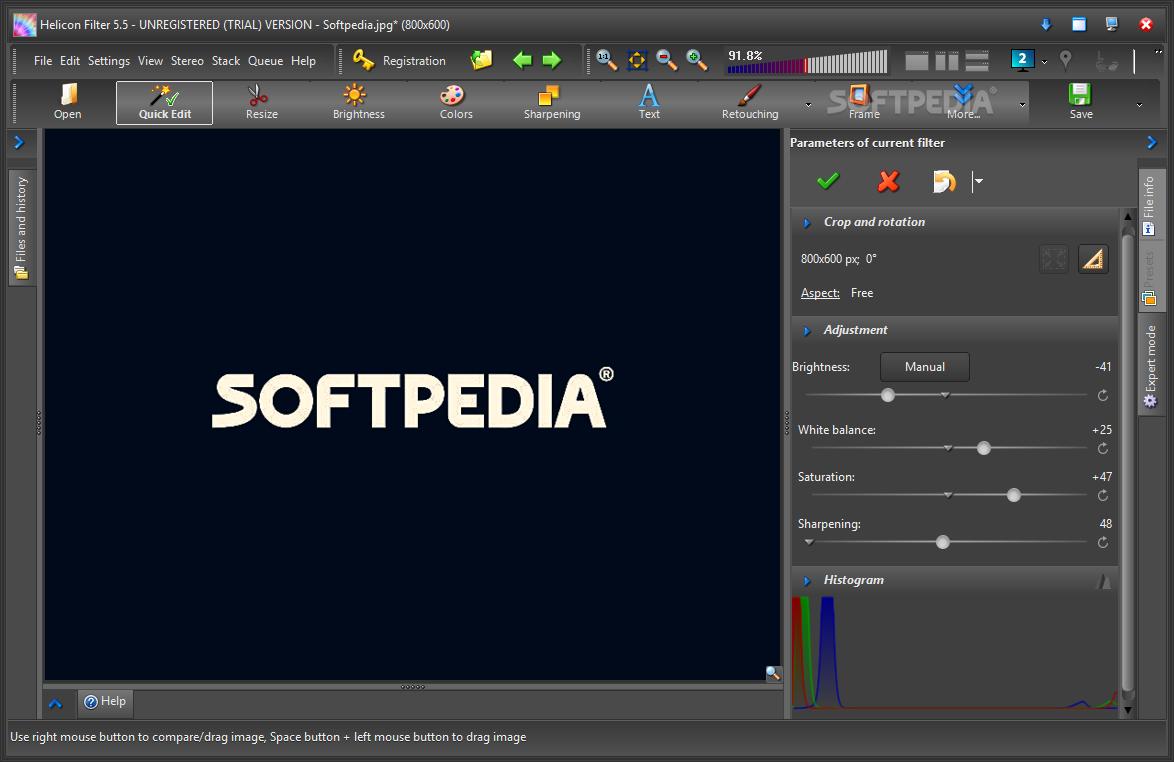Switch to the Expert mode tab

point(1151,365)
